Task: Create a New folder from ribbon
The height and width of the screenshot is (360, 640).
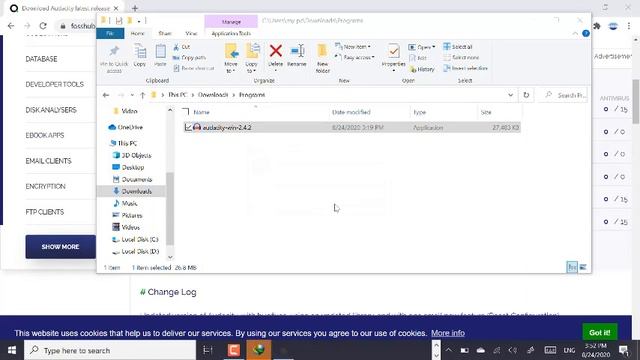Action: (x=322, y=58)
